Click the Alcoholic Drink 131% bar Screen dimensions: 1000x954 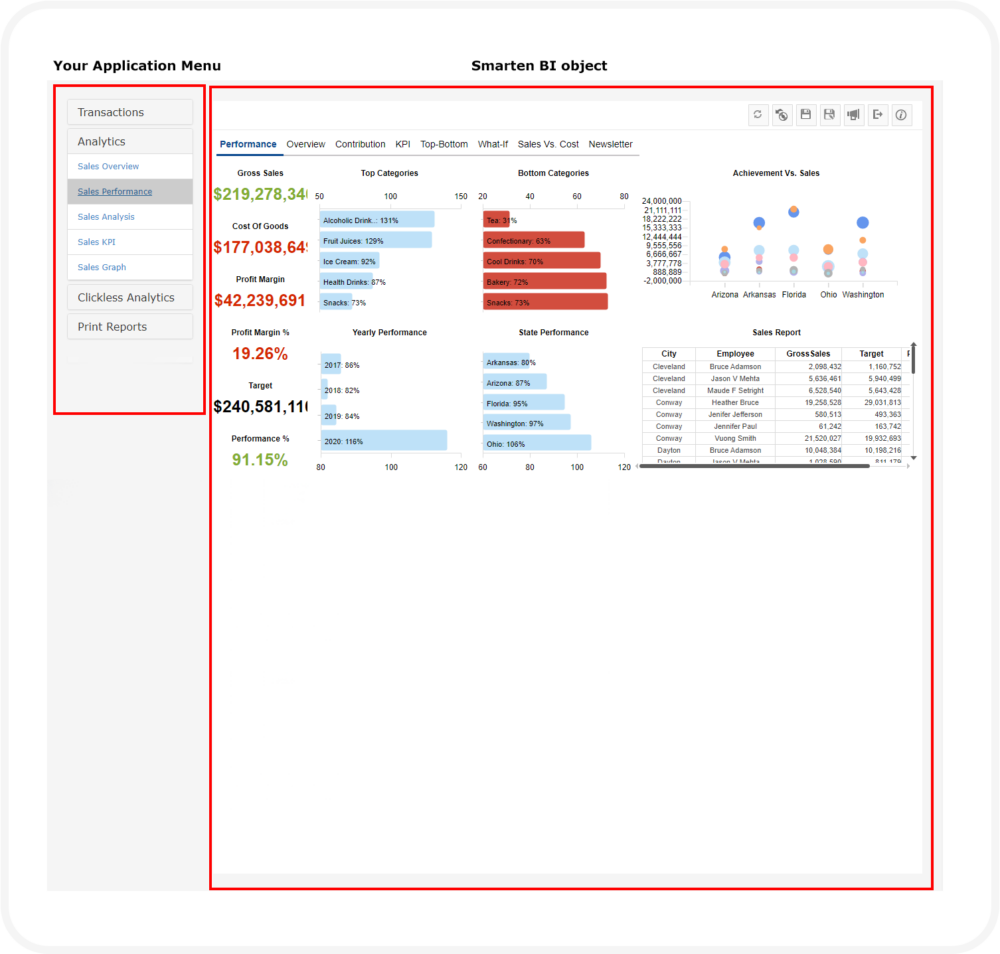[x=377, y=220]
